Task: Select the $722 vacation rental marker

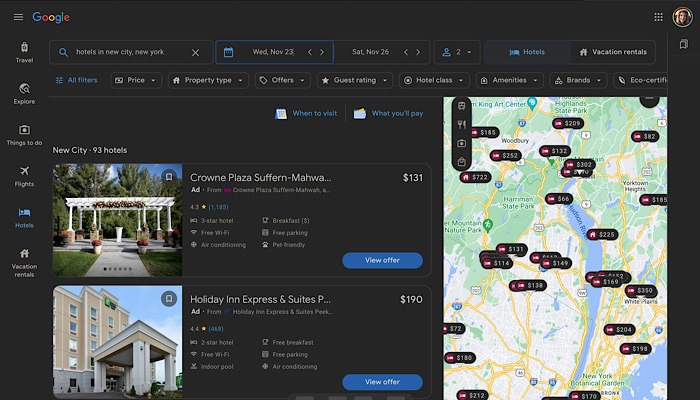Action: pos(475,177)
